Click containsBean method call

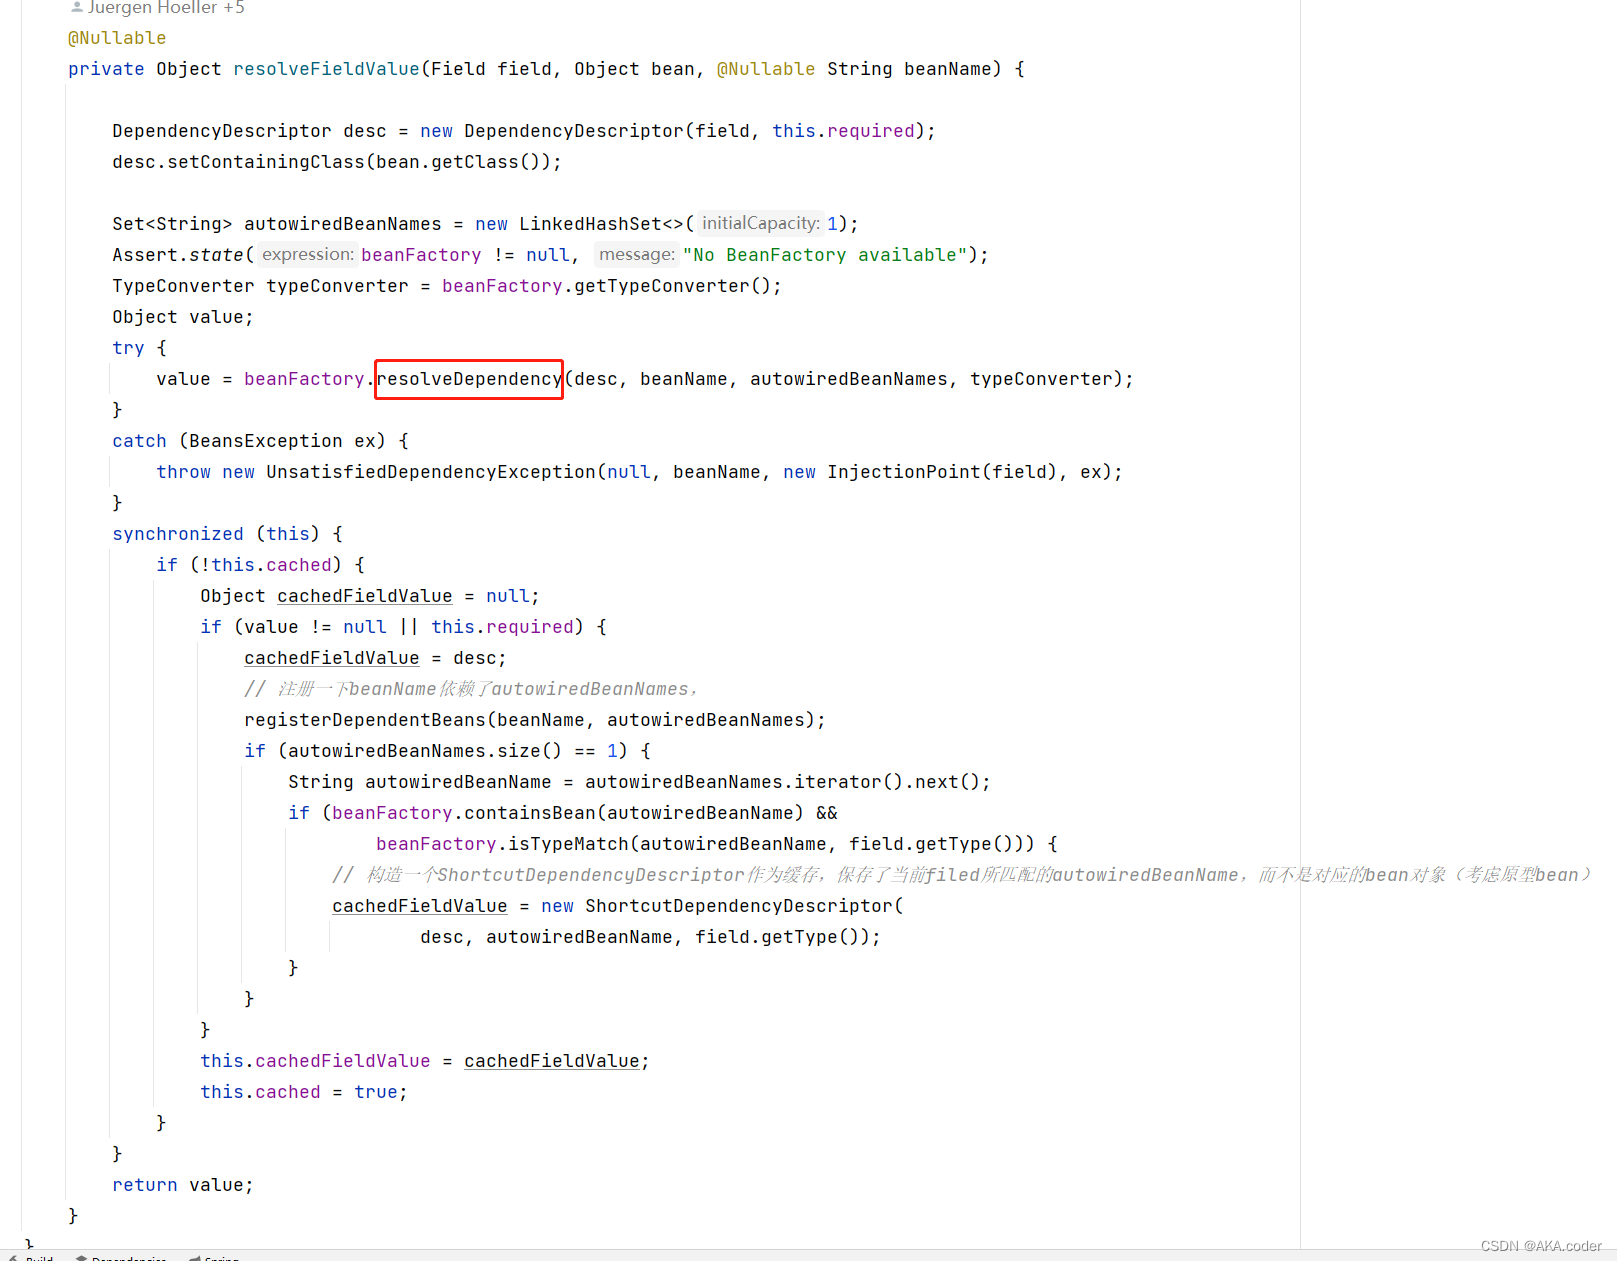coord(530,813)
